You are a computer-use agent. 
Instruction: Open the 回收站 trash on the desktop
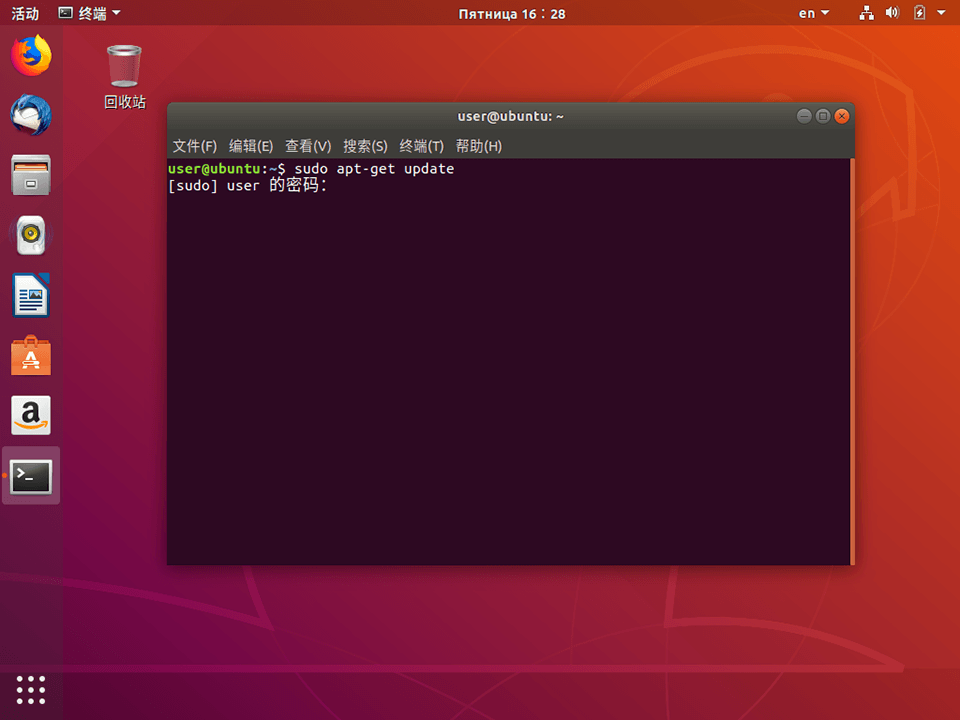122,62
